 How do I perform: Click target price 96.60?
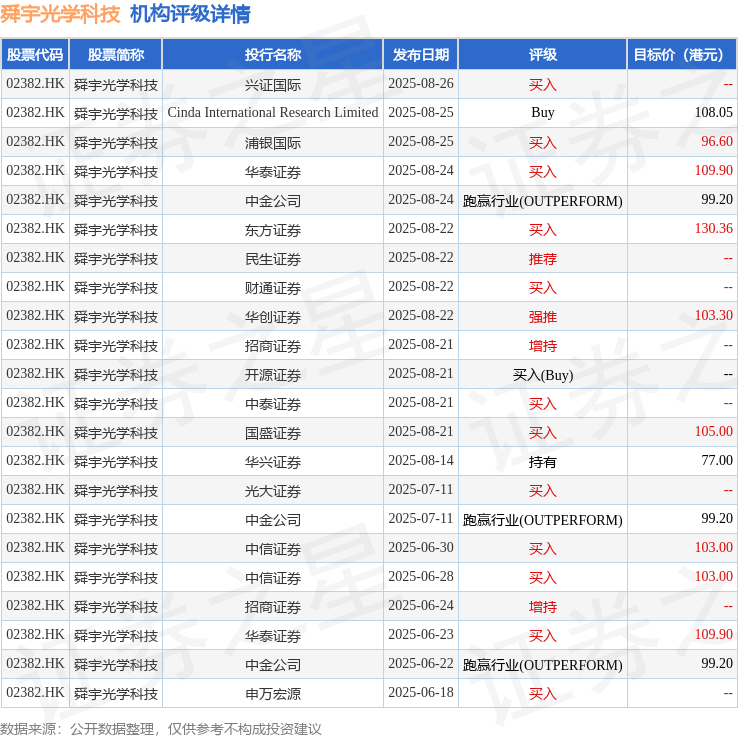717,141
